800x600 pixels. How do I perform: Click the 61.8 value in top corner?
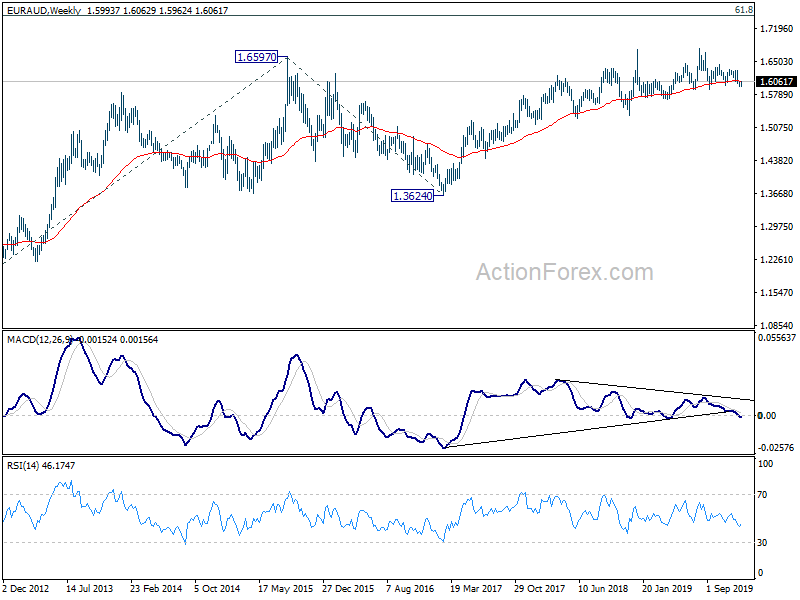pos(744,10)
